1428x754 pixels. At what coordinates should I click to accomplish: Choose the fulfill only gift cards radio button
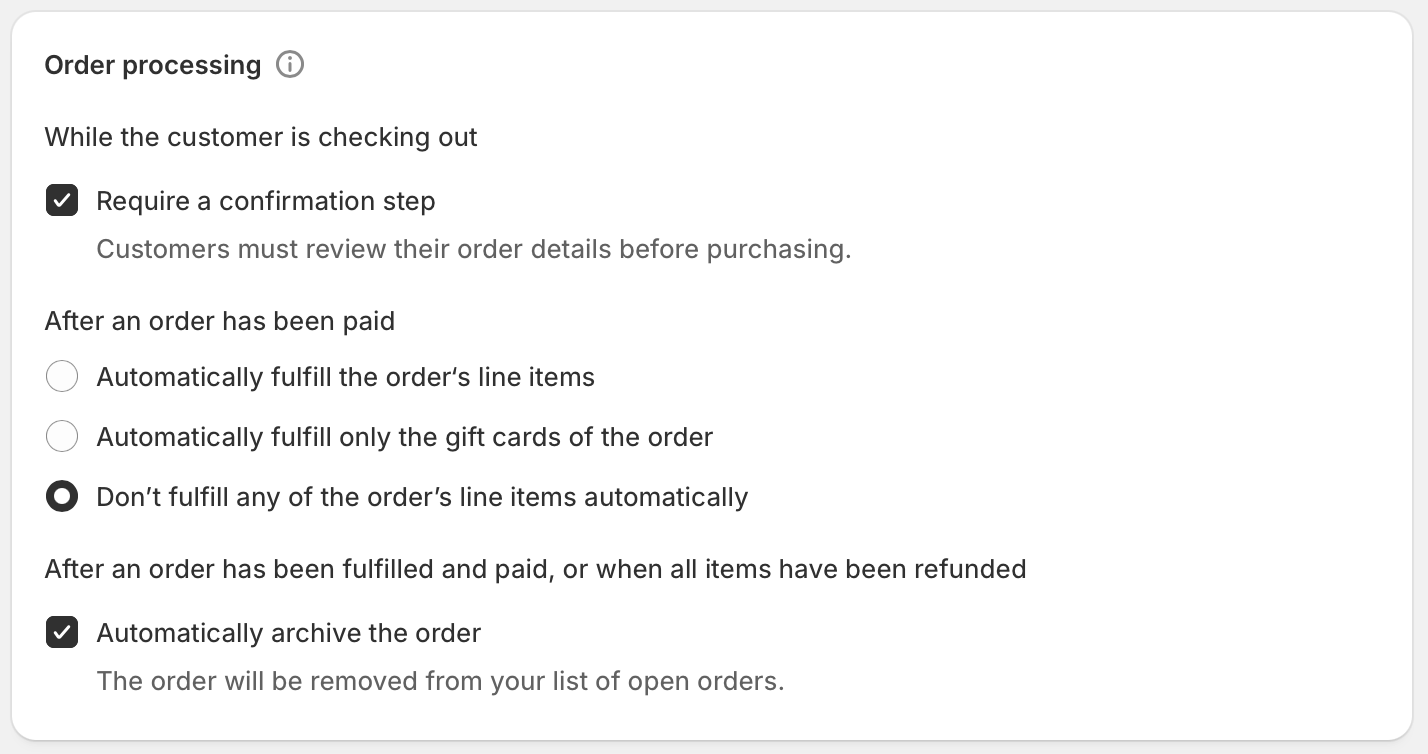[x=62, y=437]
